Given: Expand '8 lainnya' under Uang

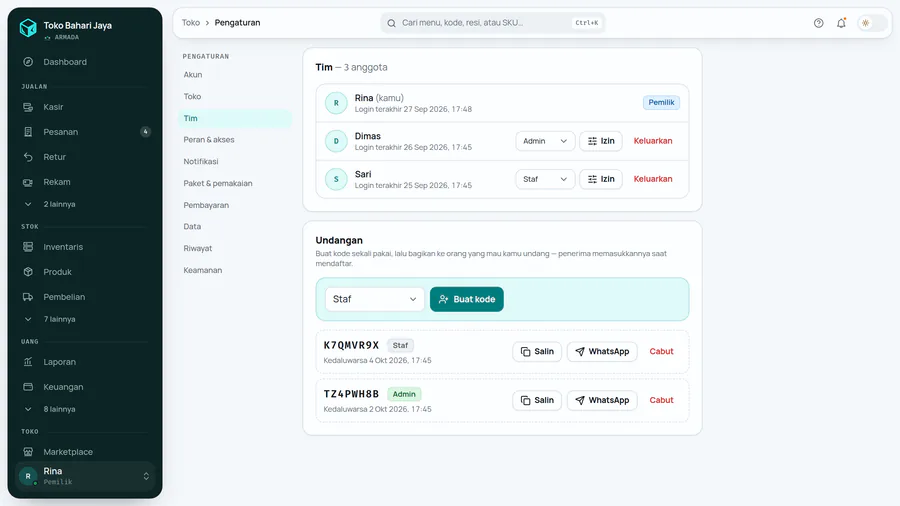Looking at the screenshot, I should [85, 410].
